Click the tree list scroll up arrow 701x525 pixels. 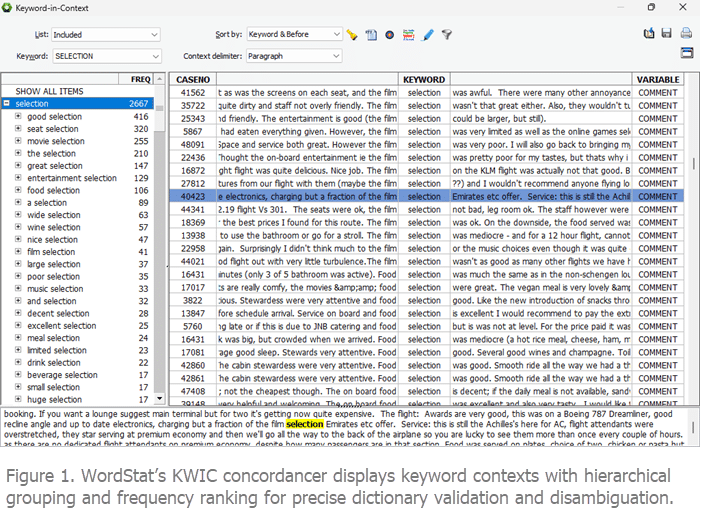[x=159, y=79]
